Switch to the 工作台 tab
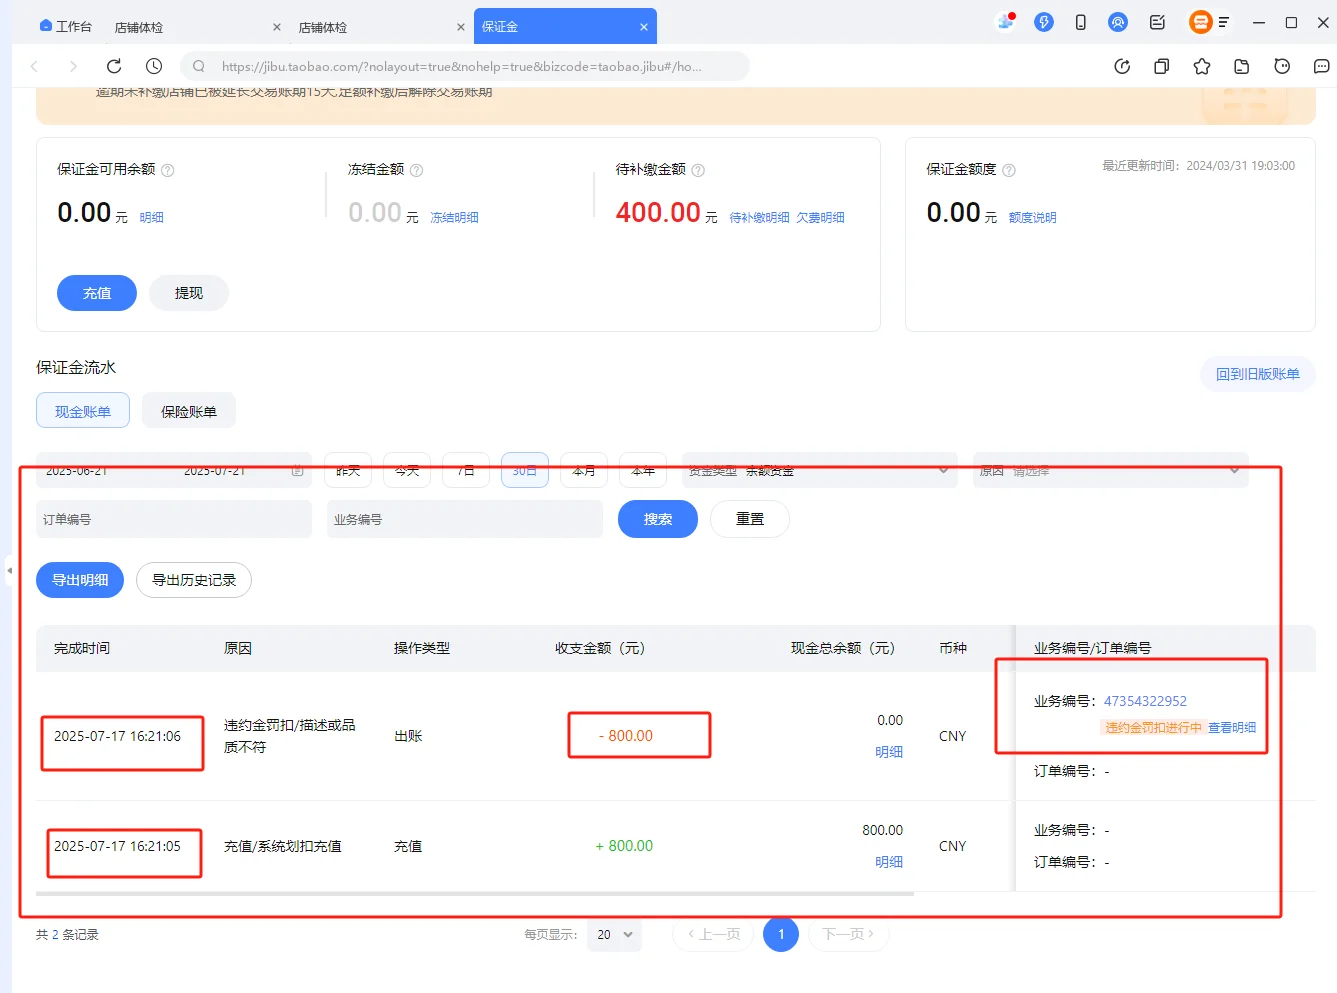1337x993 pixels. pos(66,27)
